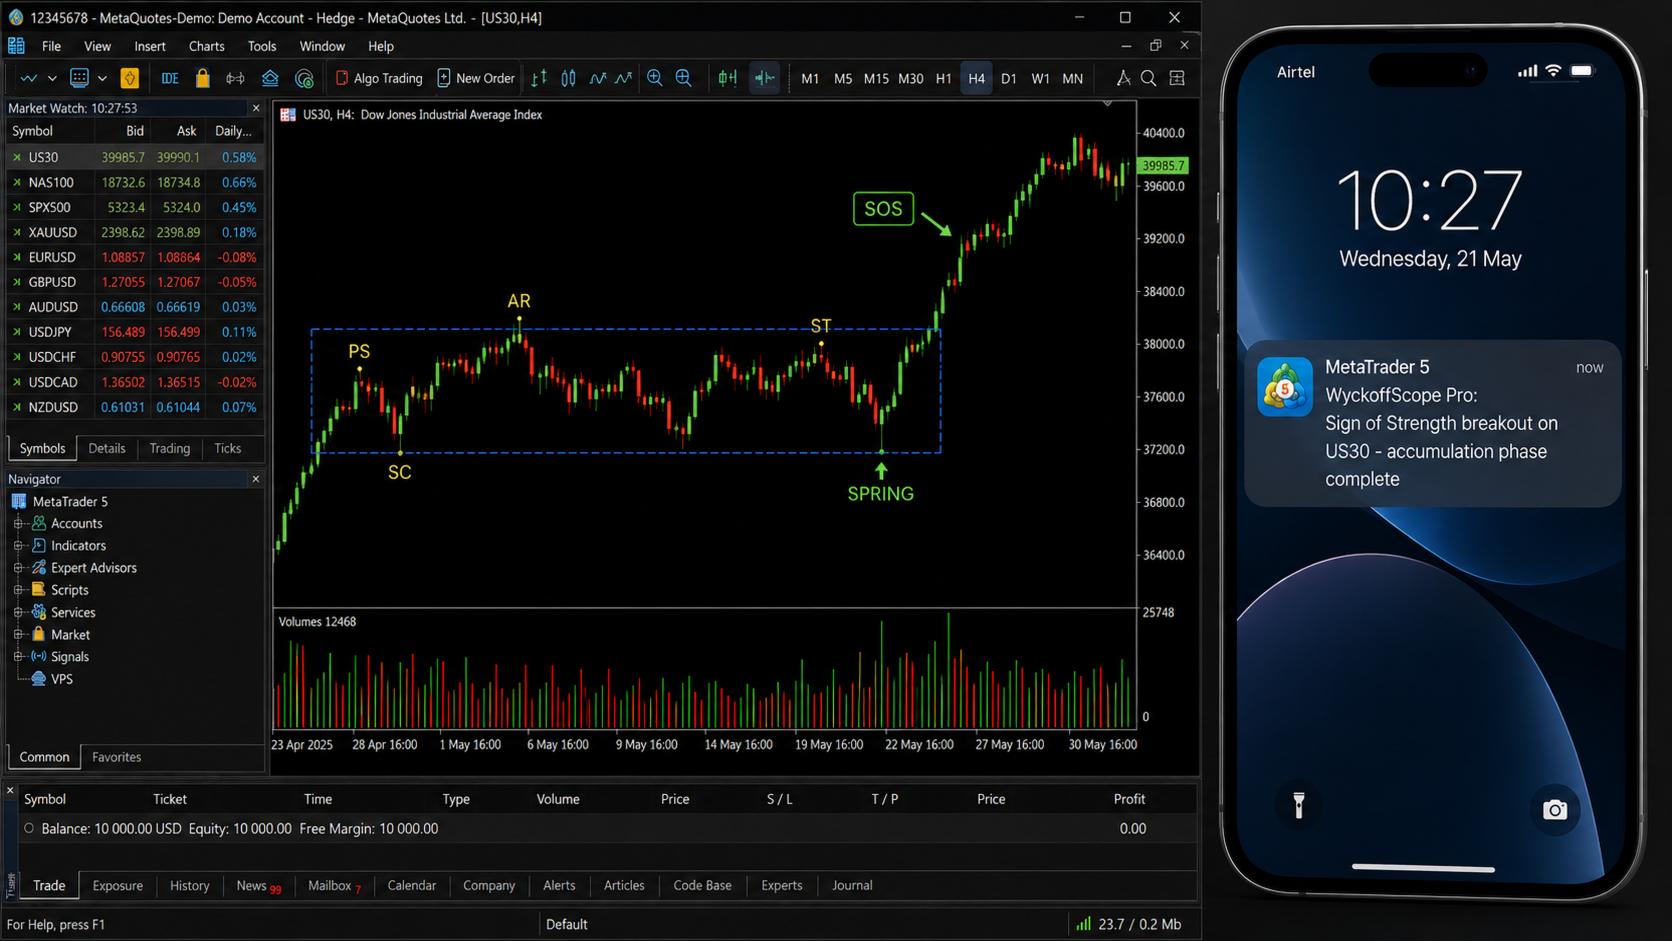Select the XAUUSD row in Market Watch
This screenshot has width=1672, height=941.
(x=134, y=232)
